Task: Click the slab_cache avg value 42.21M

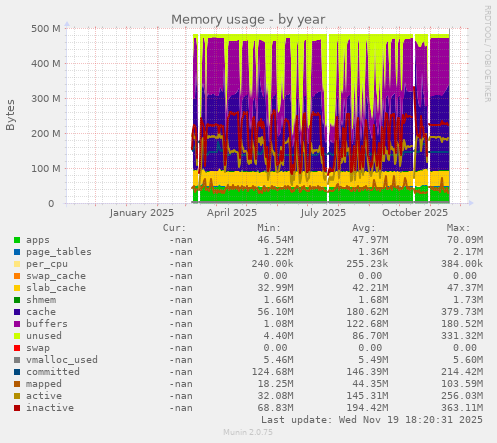Action: (x=370, y=288)
